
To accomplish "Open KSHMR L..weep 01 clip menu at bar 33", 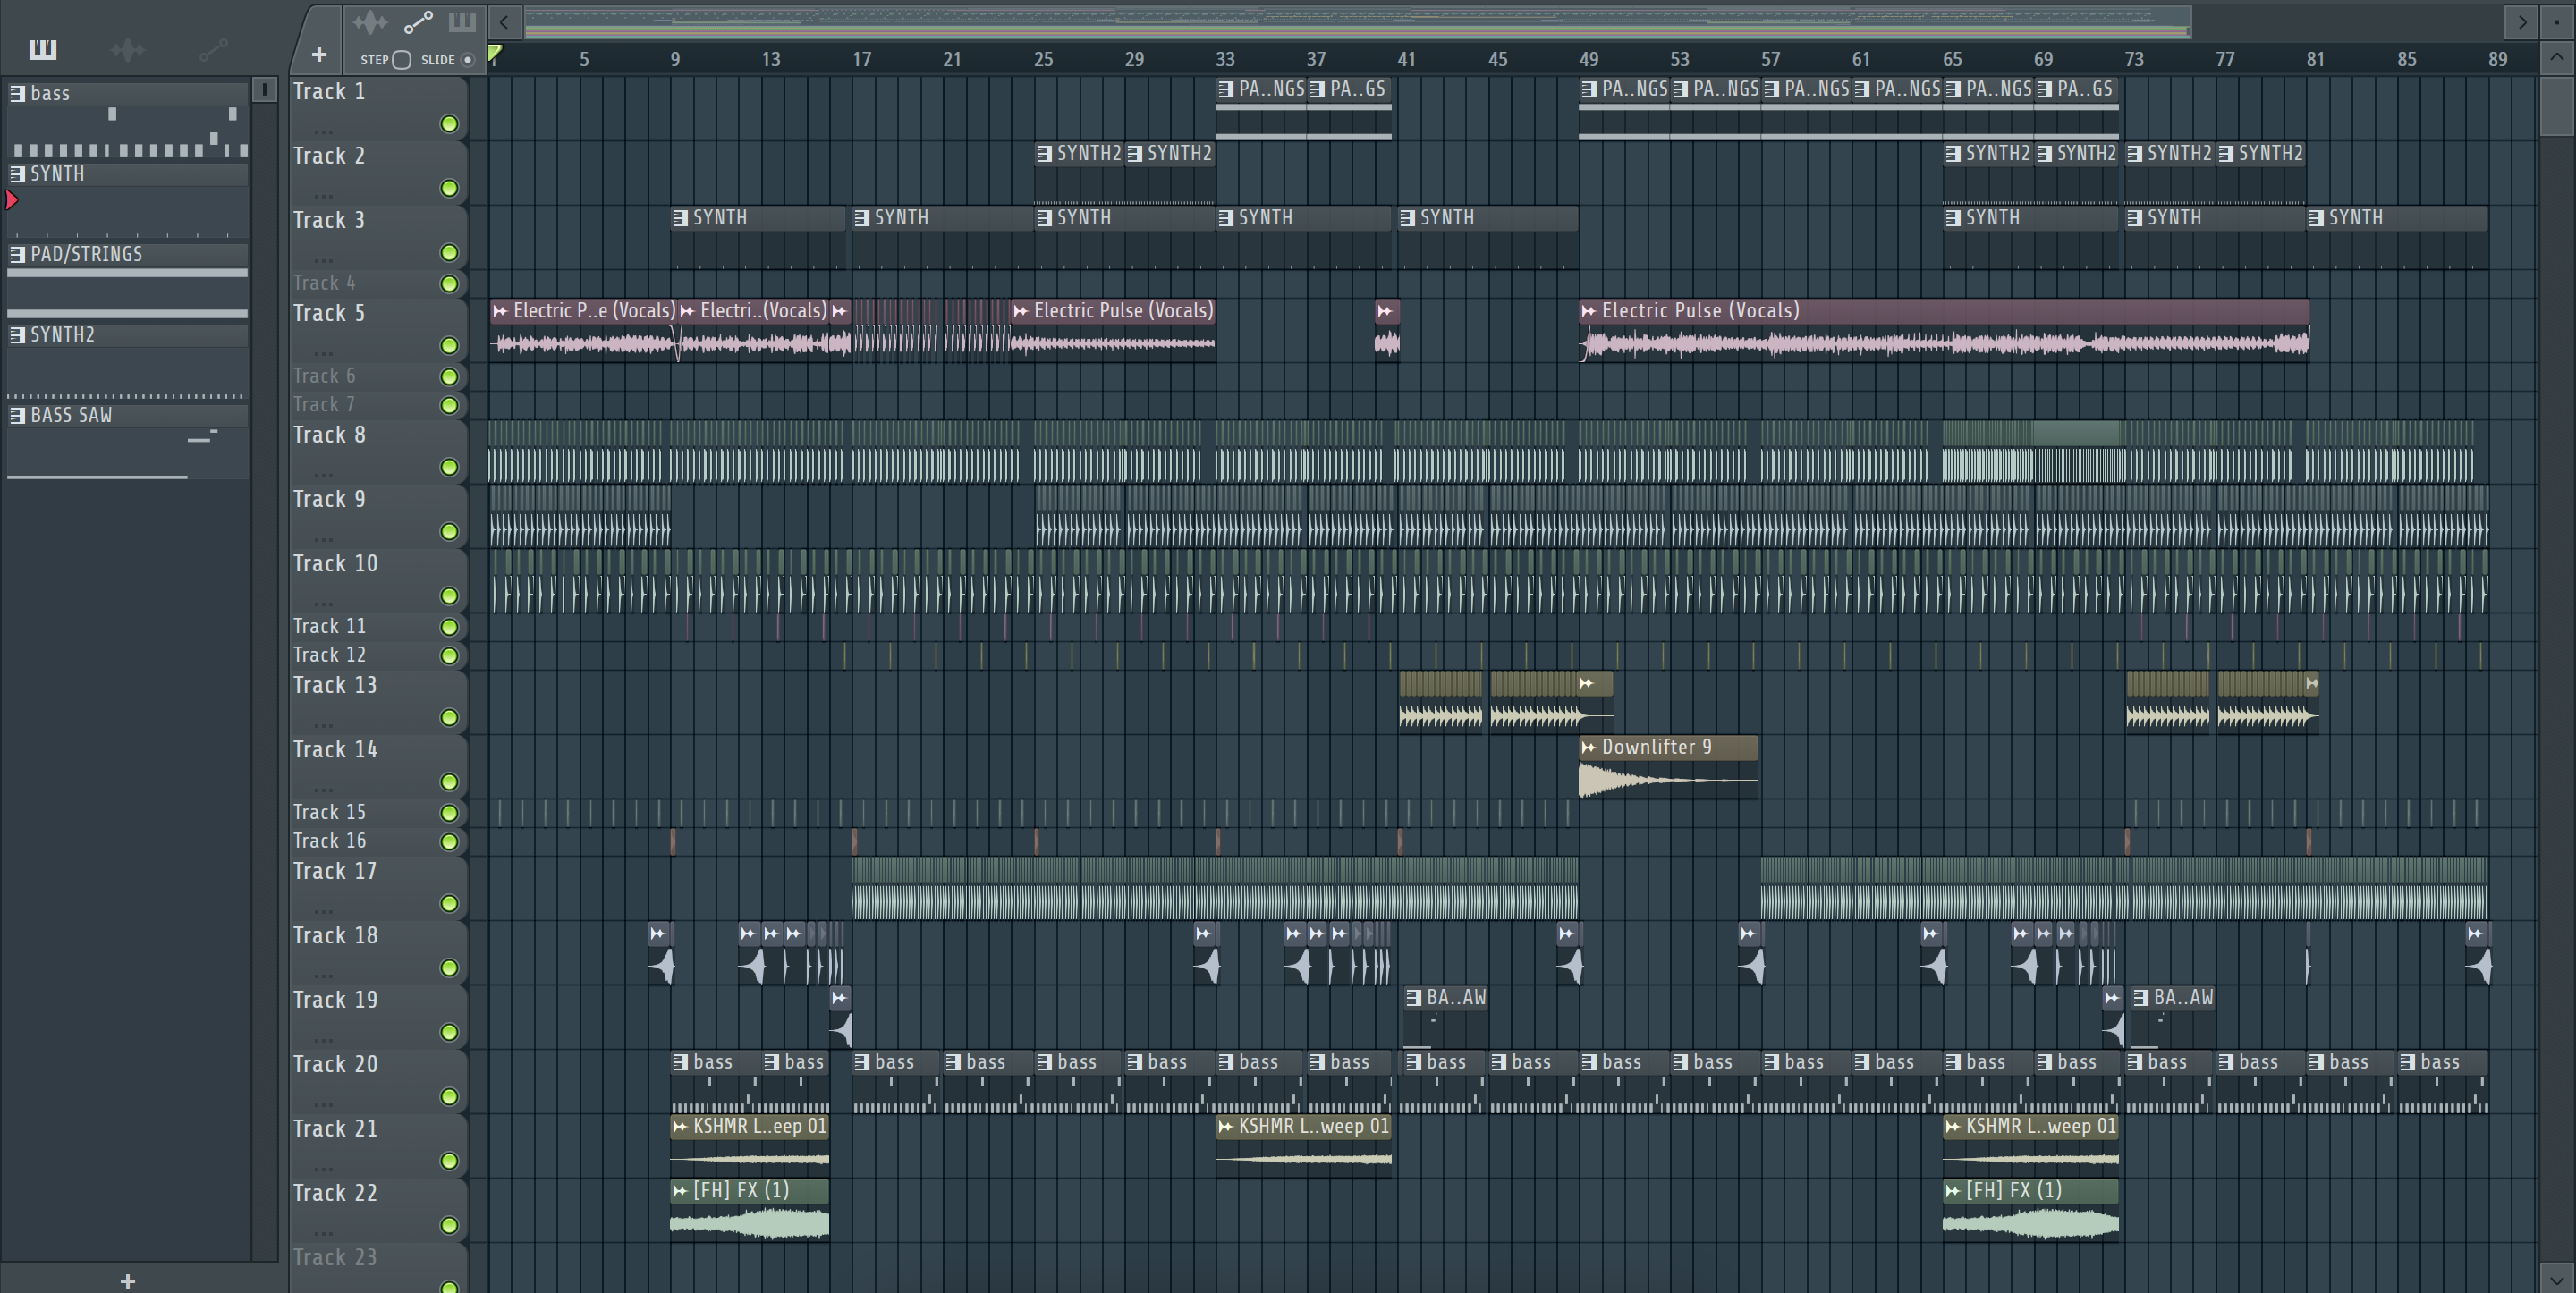I will pos(1225,1126).
